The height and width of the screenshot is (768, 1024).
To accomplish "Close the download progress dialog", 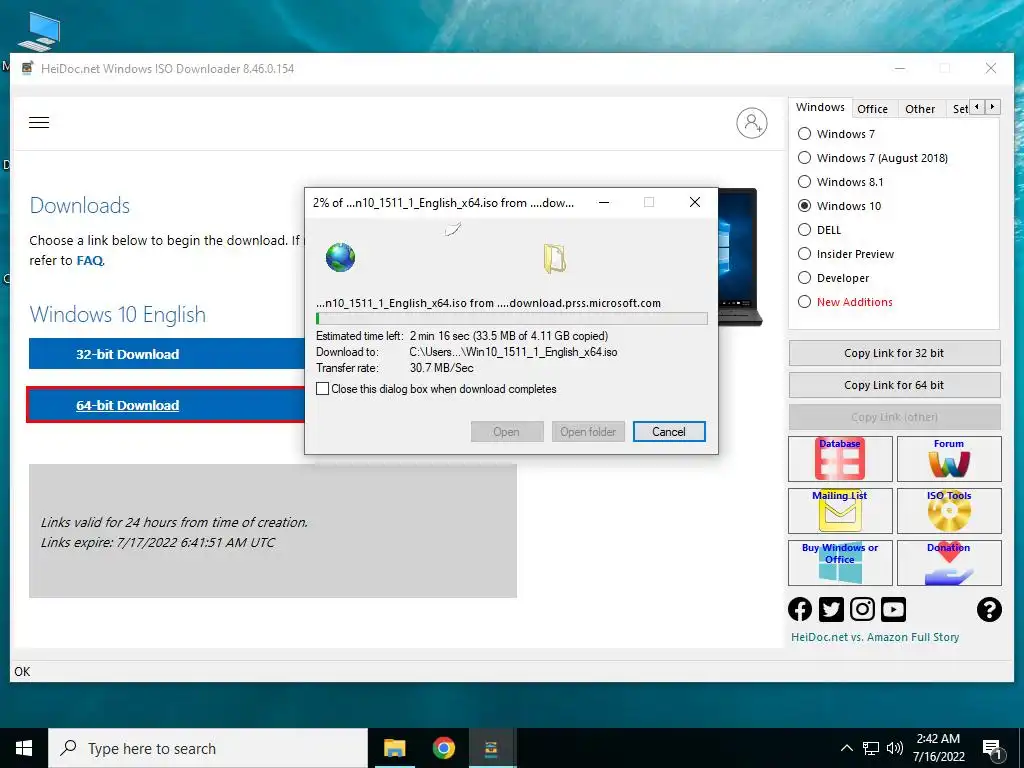I will [695, 202].
